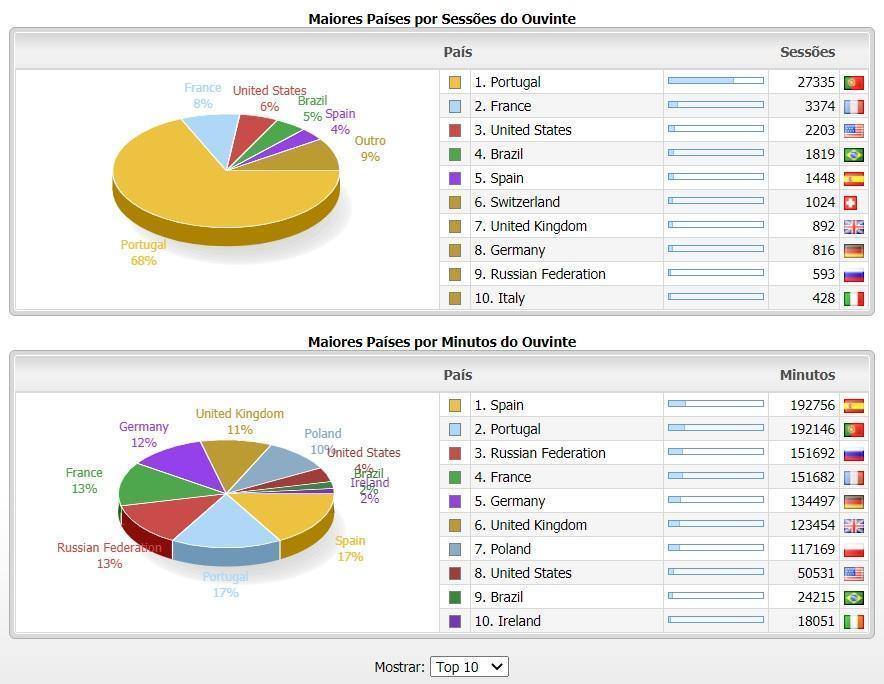Click the Italy flag icon
The width and height of the screenshot is (884, 684).
[x=853, y=299]
